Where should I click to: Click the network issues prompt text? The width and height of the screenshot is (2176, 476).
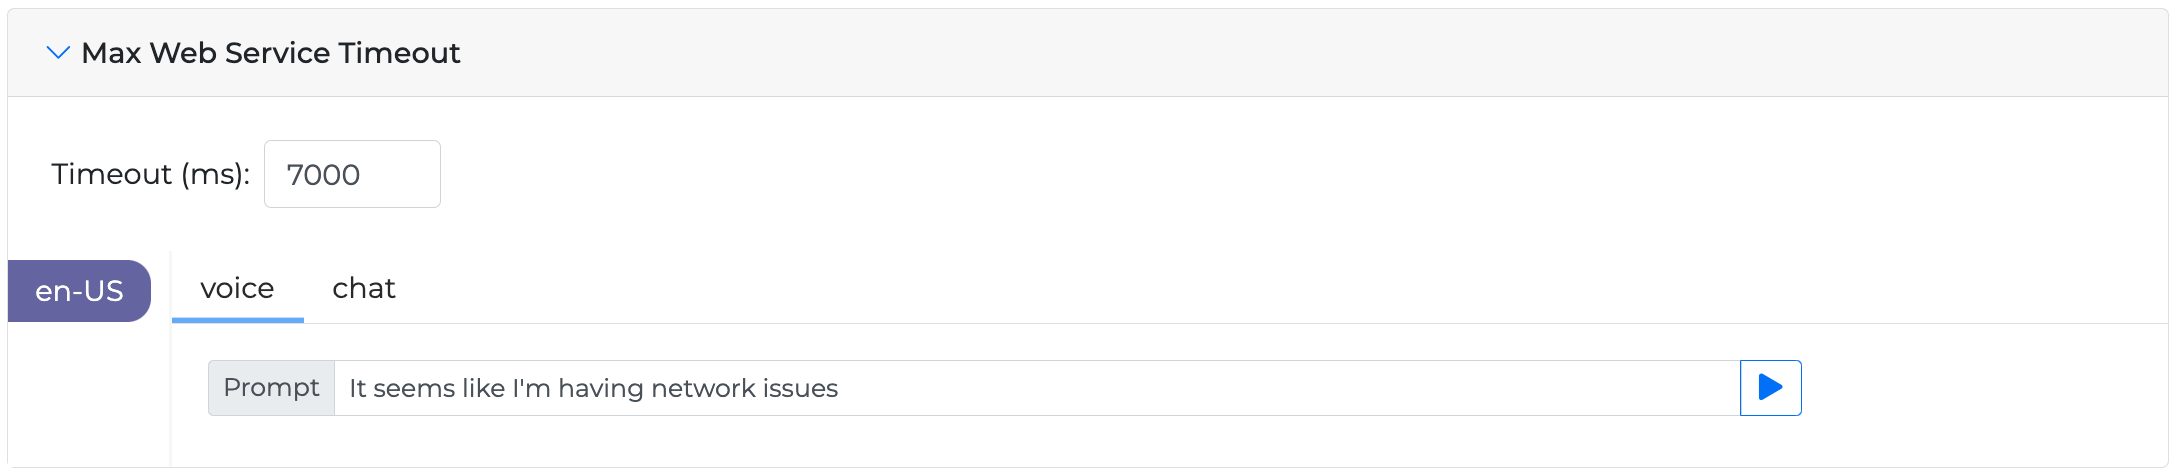[x=593, y=388]
